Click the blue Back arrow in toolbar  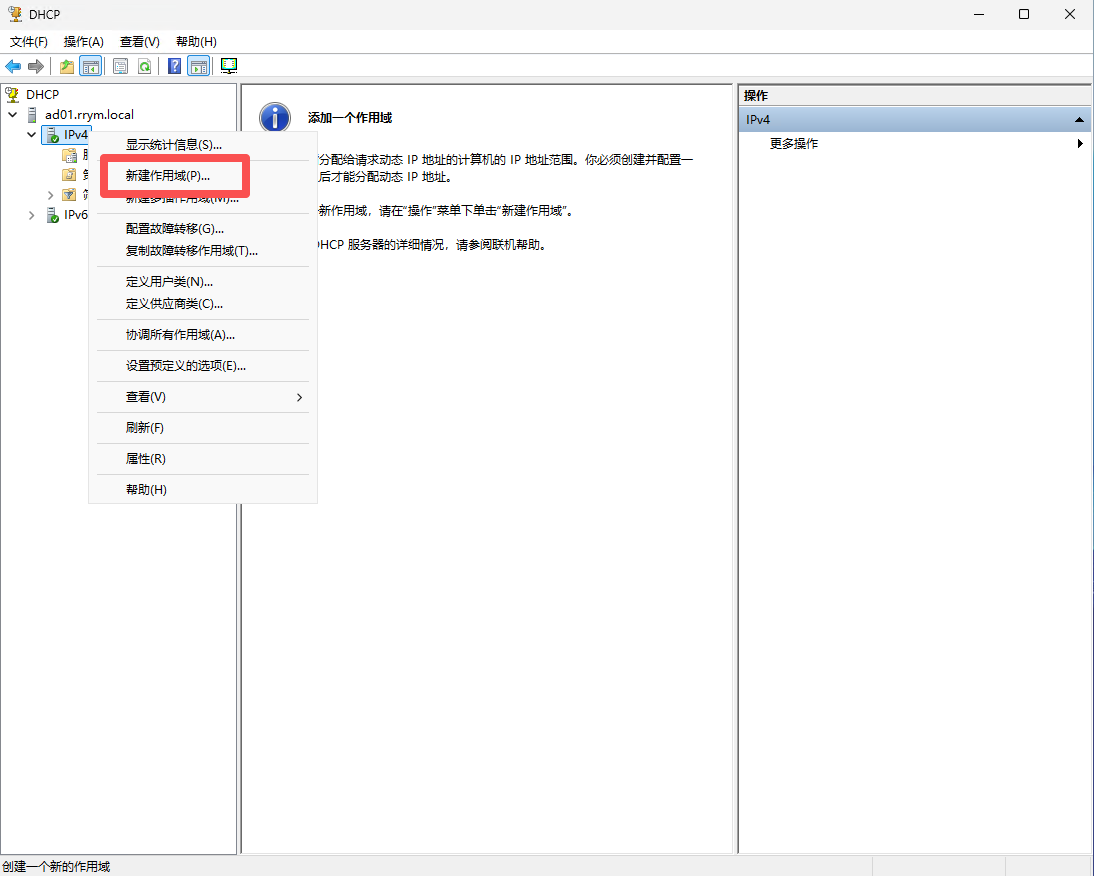13,66
